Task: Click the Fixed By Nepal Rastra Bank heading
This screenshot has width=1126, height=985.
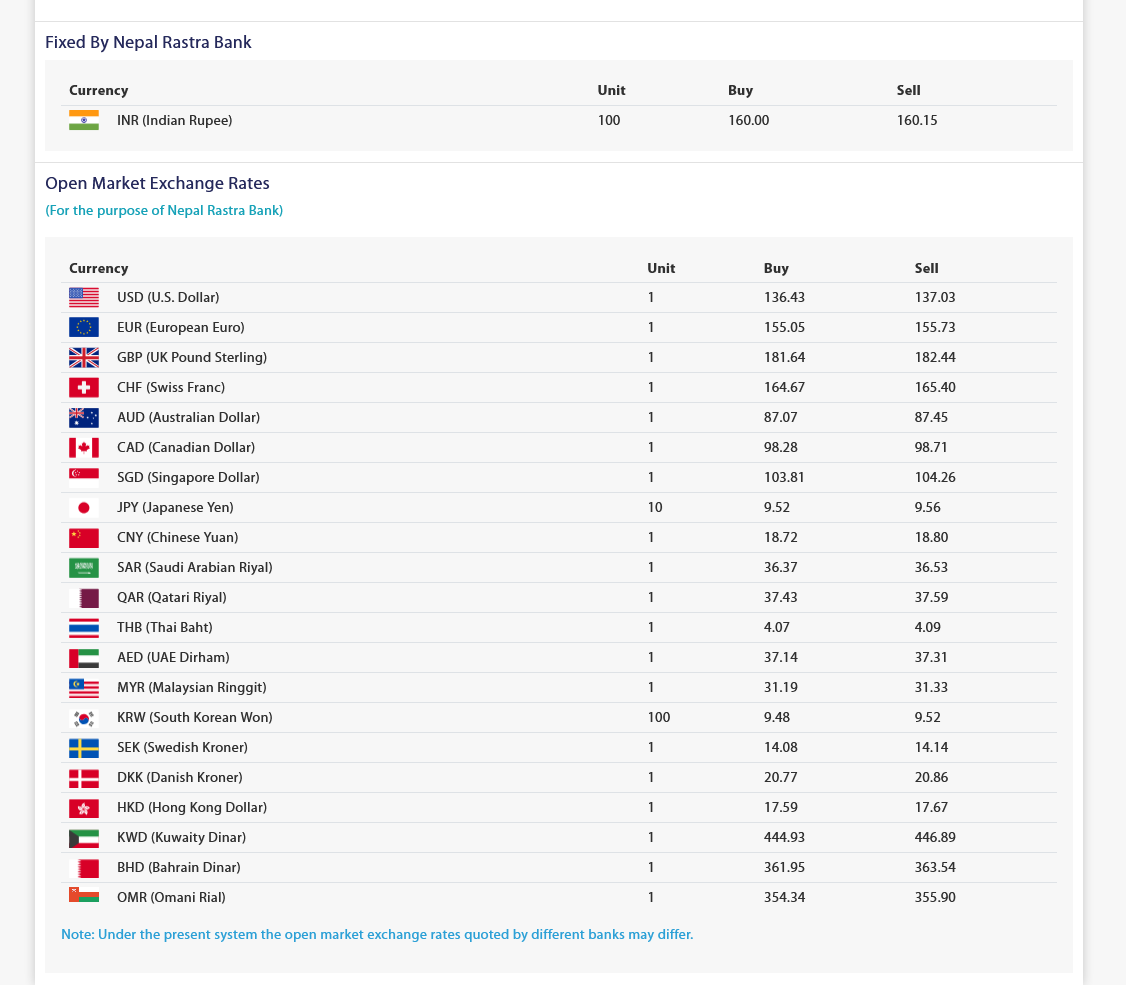Action: (x=148, y=43)
